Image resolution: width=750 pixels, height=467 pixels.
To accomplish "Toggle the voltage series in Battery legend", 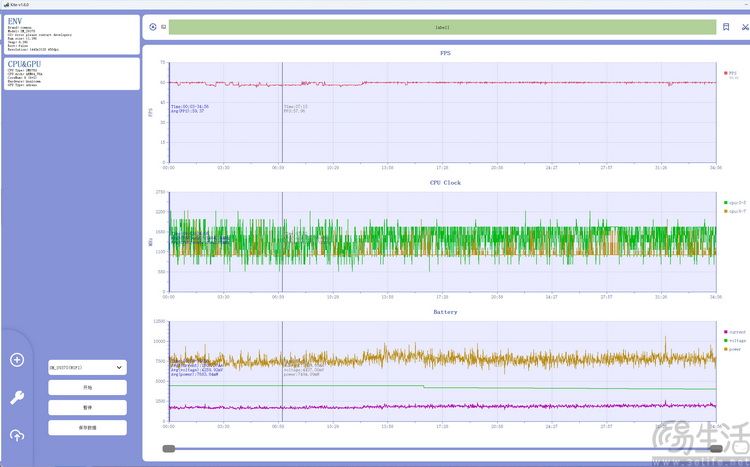I will tap(735, 341).
